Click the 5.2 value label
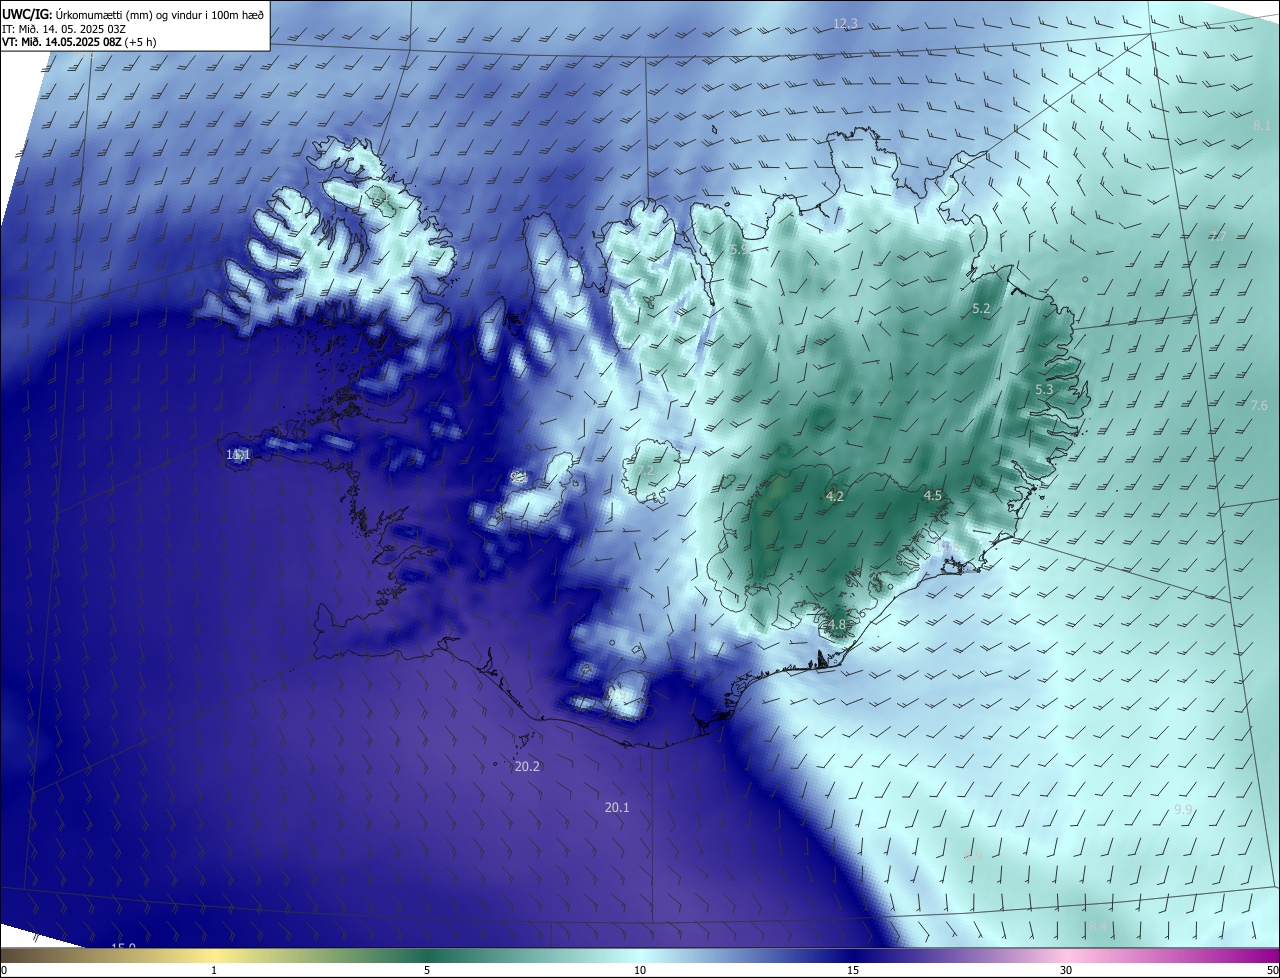This screenshot has height=978, width=1280. pyautogui.click(x=981, y=309)
